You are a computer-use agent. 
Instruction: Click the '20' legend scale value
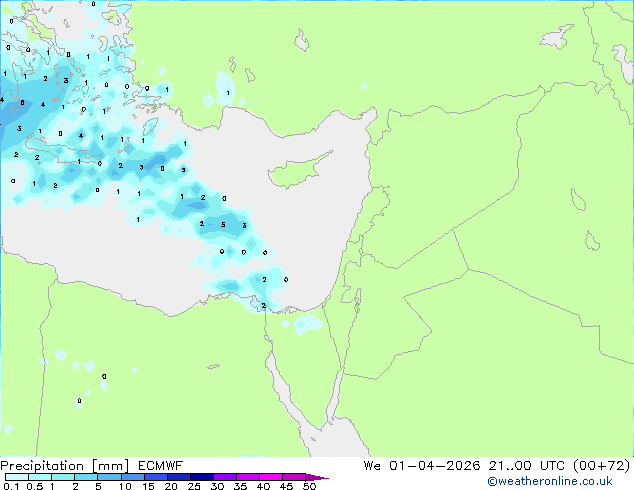click(x=171, y=486)
